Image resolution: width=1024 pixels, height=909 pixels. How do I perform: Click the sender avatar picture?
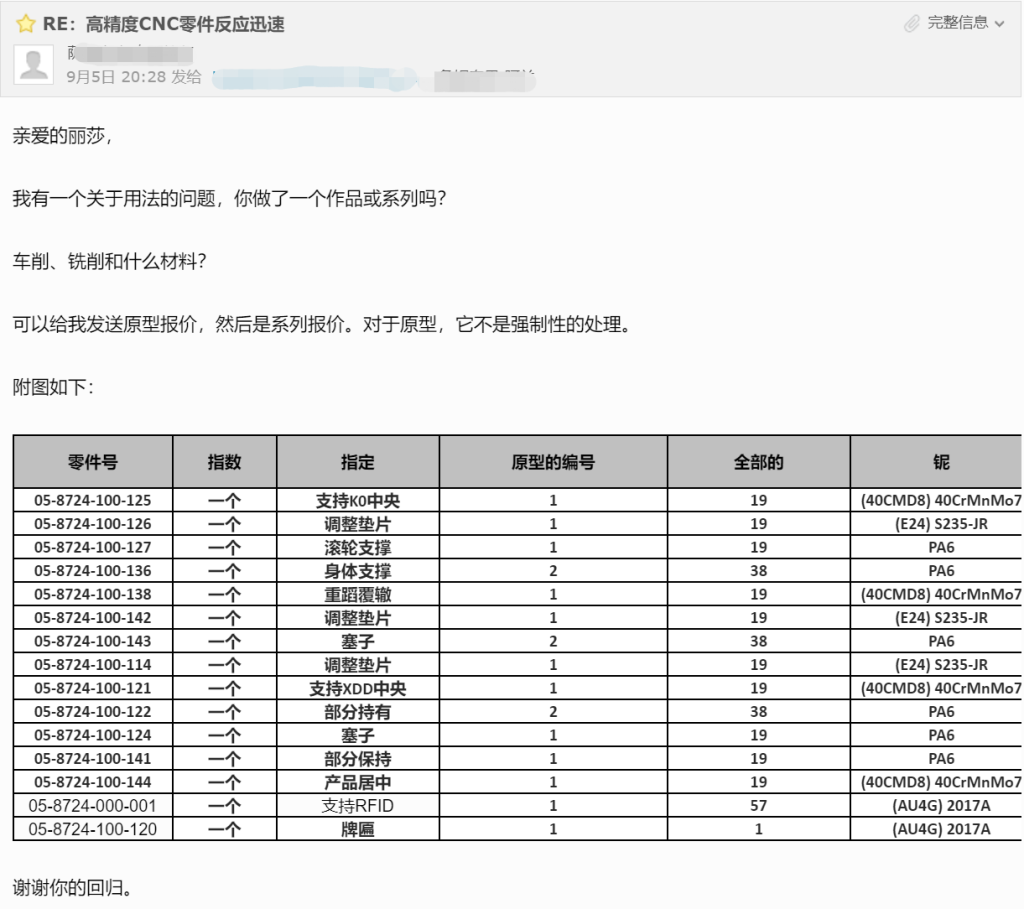tap(33, 65)
